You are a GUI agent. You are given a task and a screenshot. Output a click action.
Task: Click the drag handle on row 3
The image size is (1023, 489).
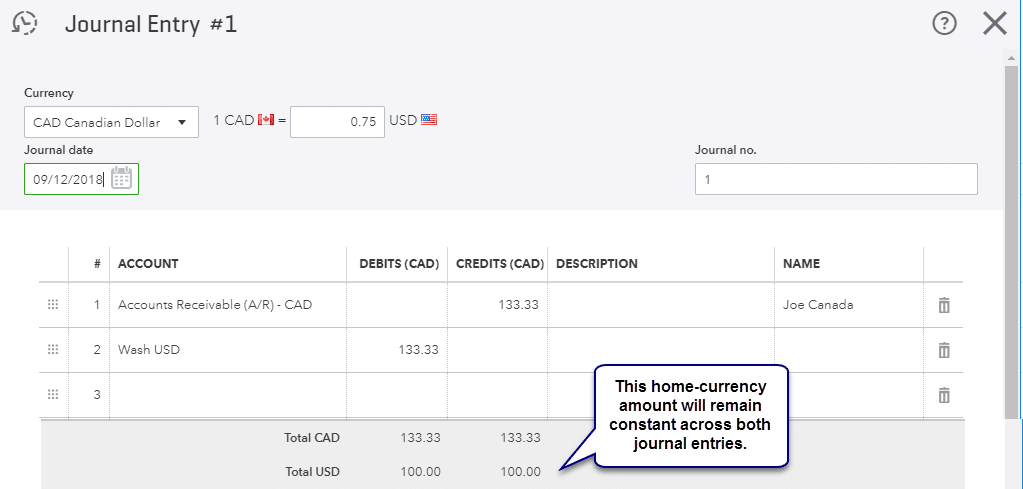(54, 395)
